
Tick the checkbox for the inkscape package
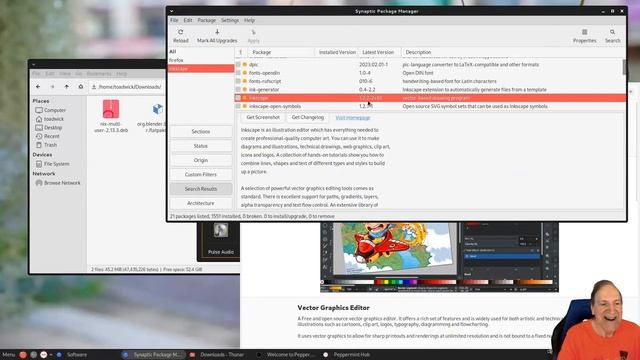[x=238, y=98]
